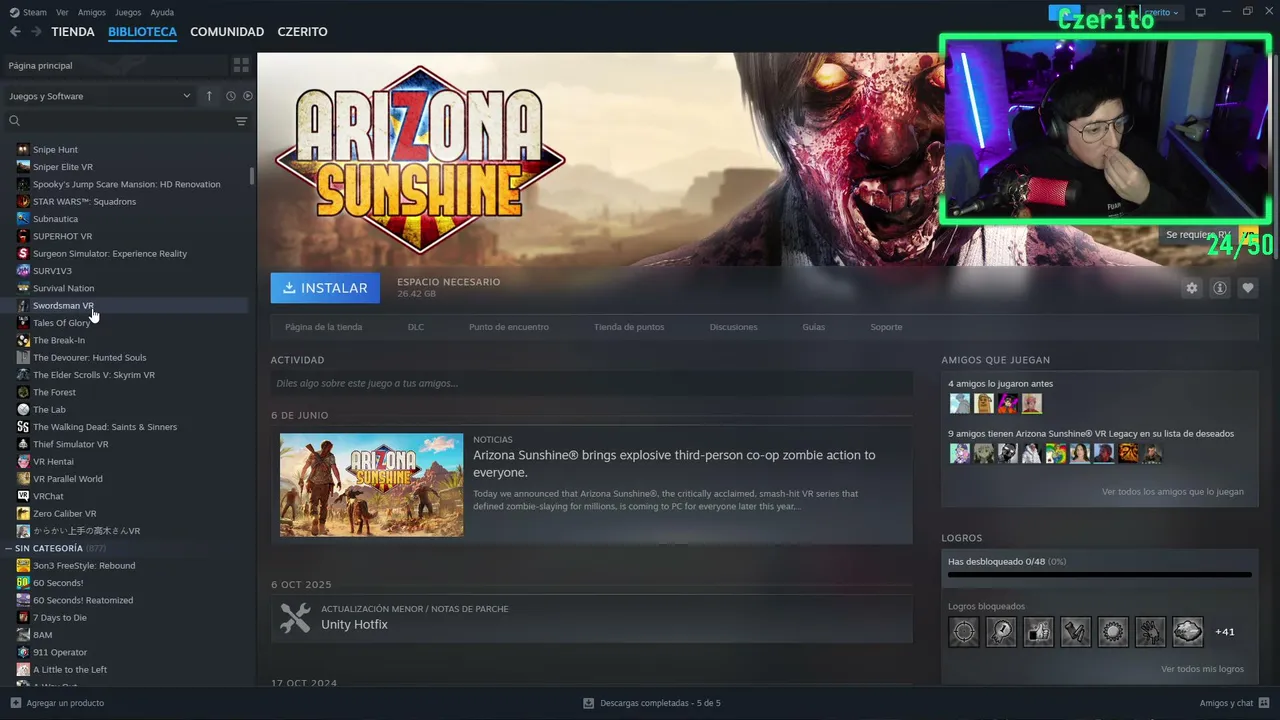Open Arizona Sunshine news thumbnail
The width and height of the screenshot is (1280, 720).
pyautogui.click(x=371, y=485)
